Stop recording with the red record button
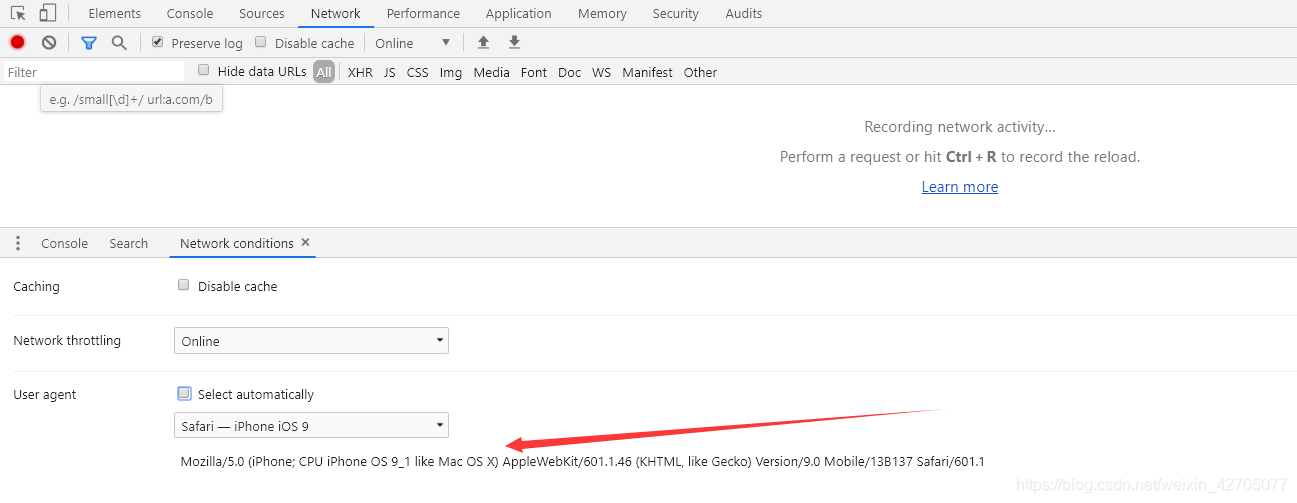This screenshot has width=1297, height=503. coord(17,42)
